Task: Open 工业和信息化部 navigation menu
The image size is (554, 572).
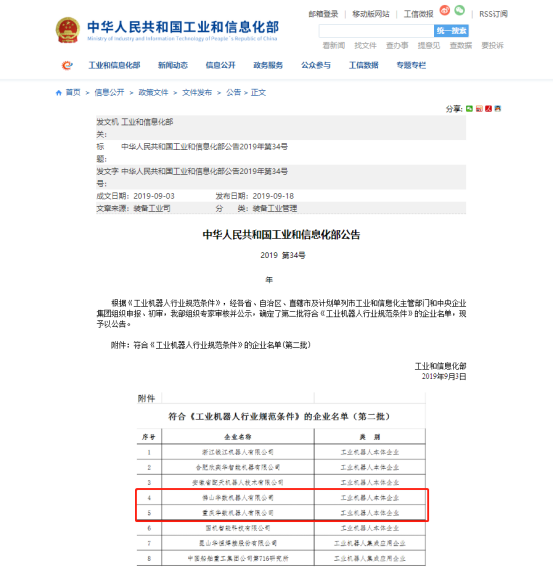Action: click(115, 65)
